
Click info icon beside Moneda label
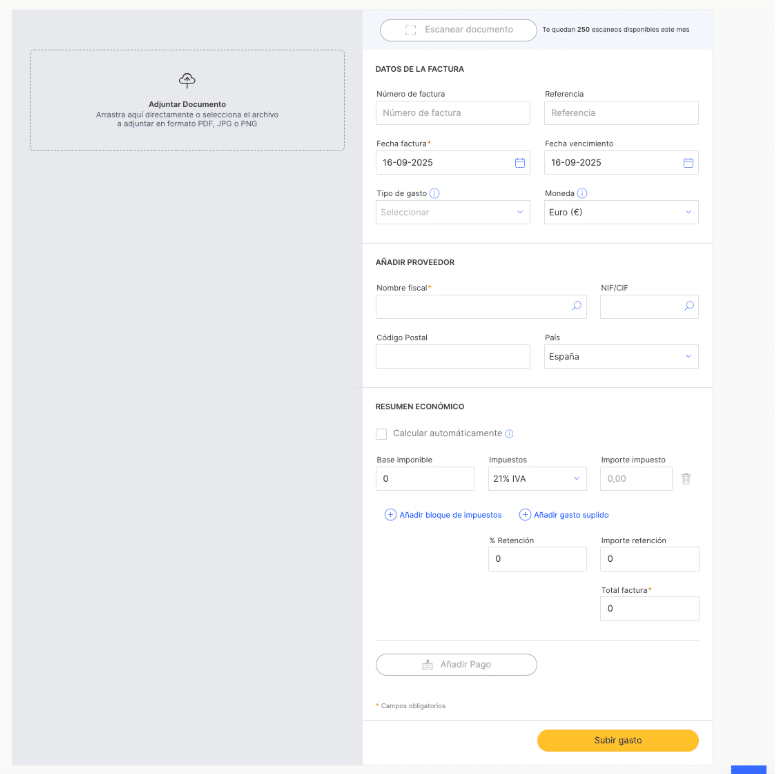(x=582, y=193)
